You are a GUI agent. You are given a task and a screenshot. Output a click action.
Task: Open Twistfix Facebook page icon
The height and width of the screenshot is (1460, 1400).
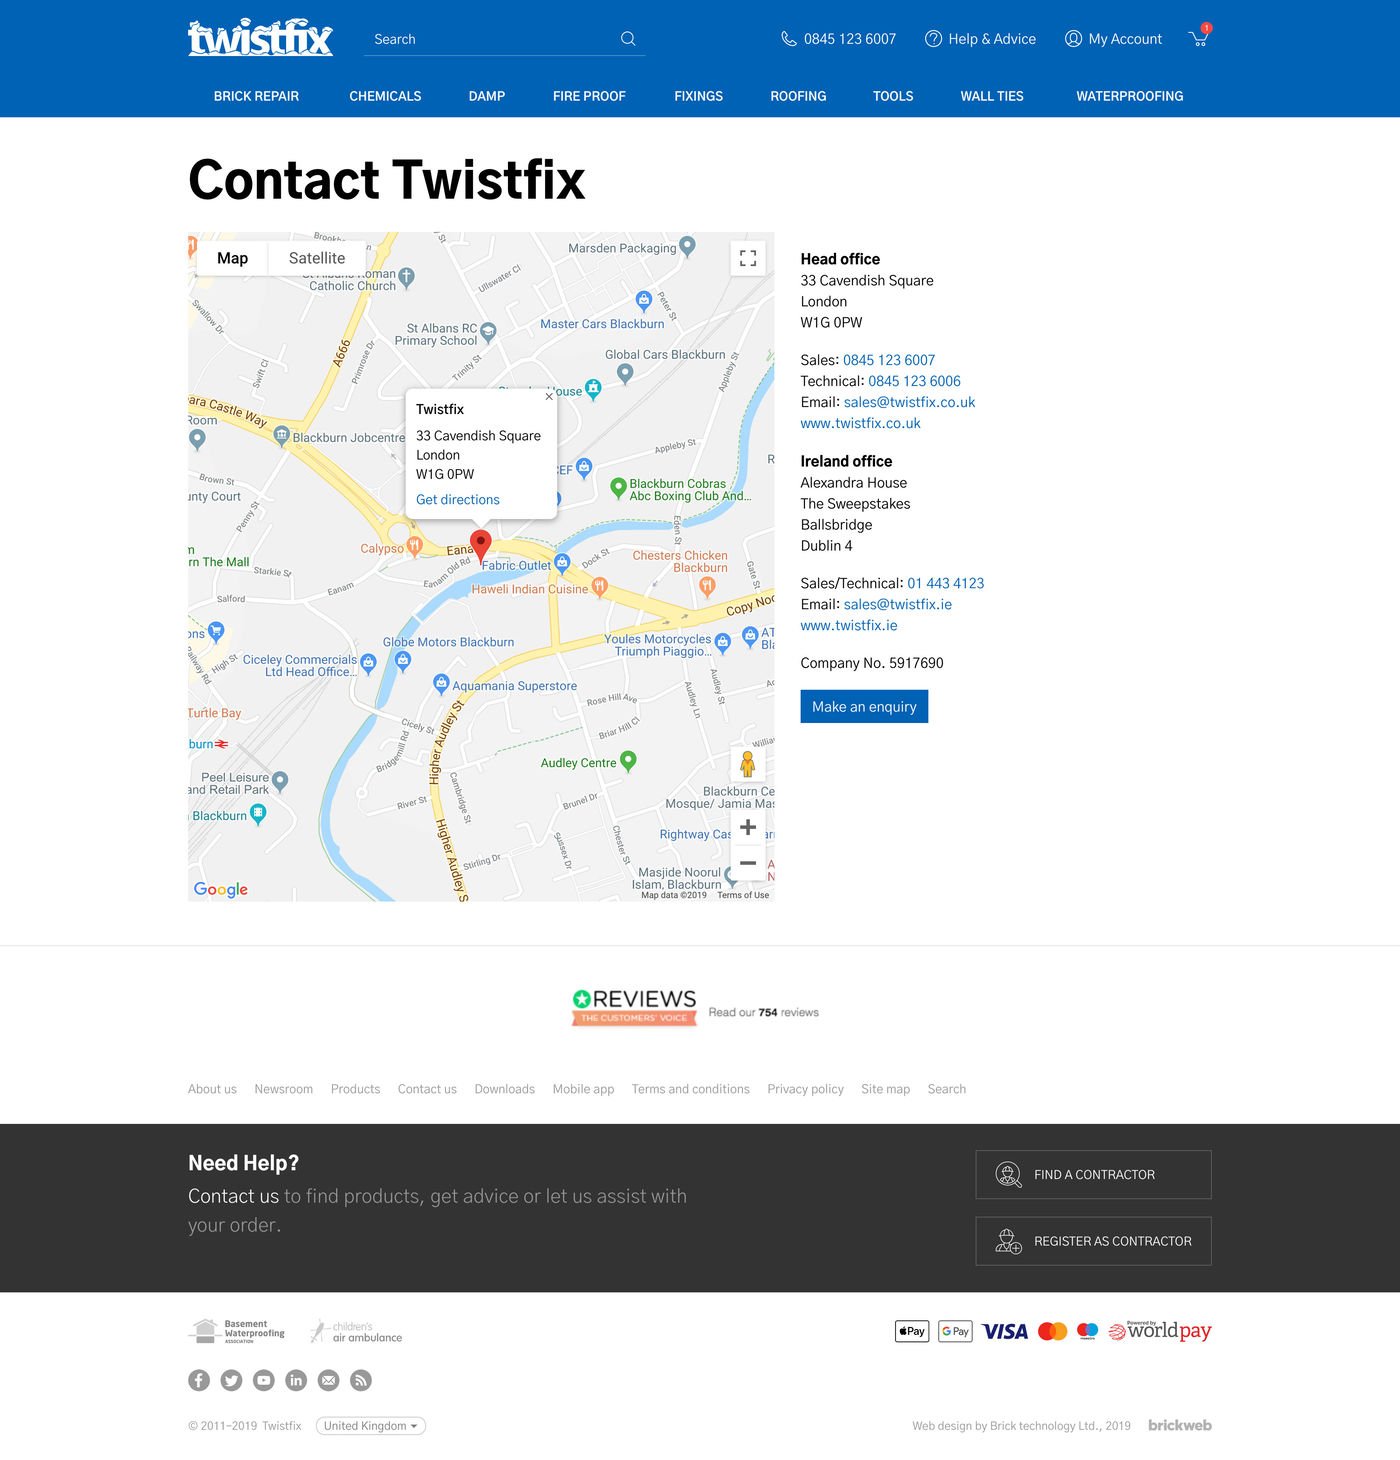199,1380
